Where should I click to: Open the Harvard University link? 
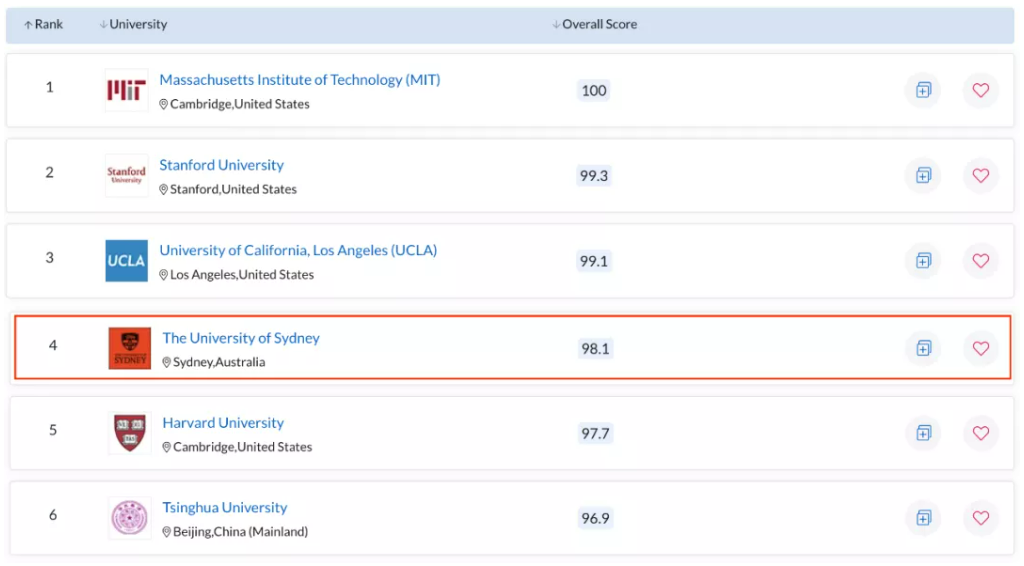click(223, 423)
